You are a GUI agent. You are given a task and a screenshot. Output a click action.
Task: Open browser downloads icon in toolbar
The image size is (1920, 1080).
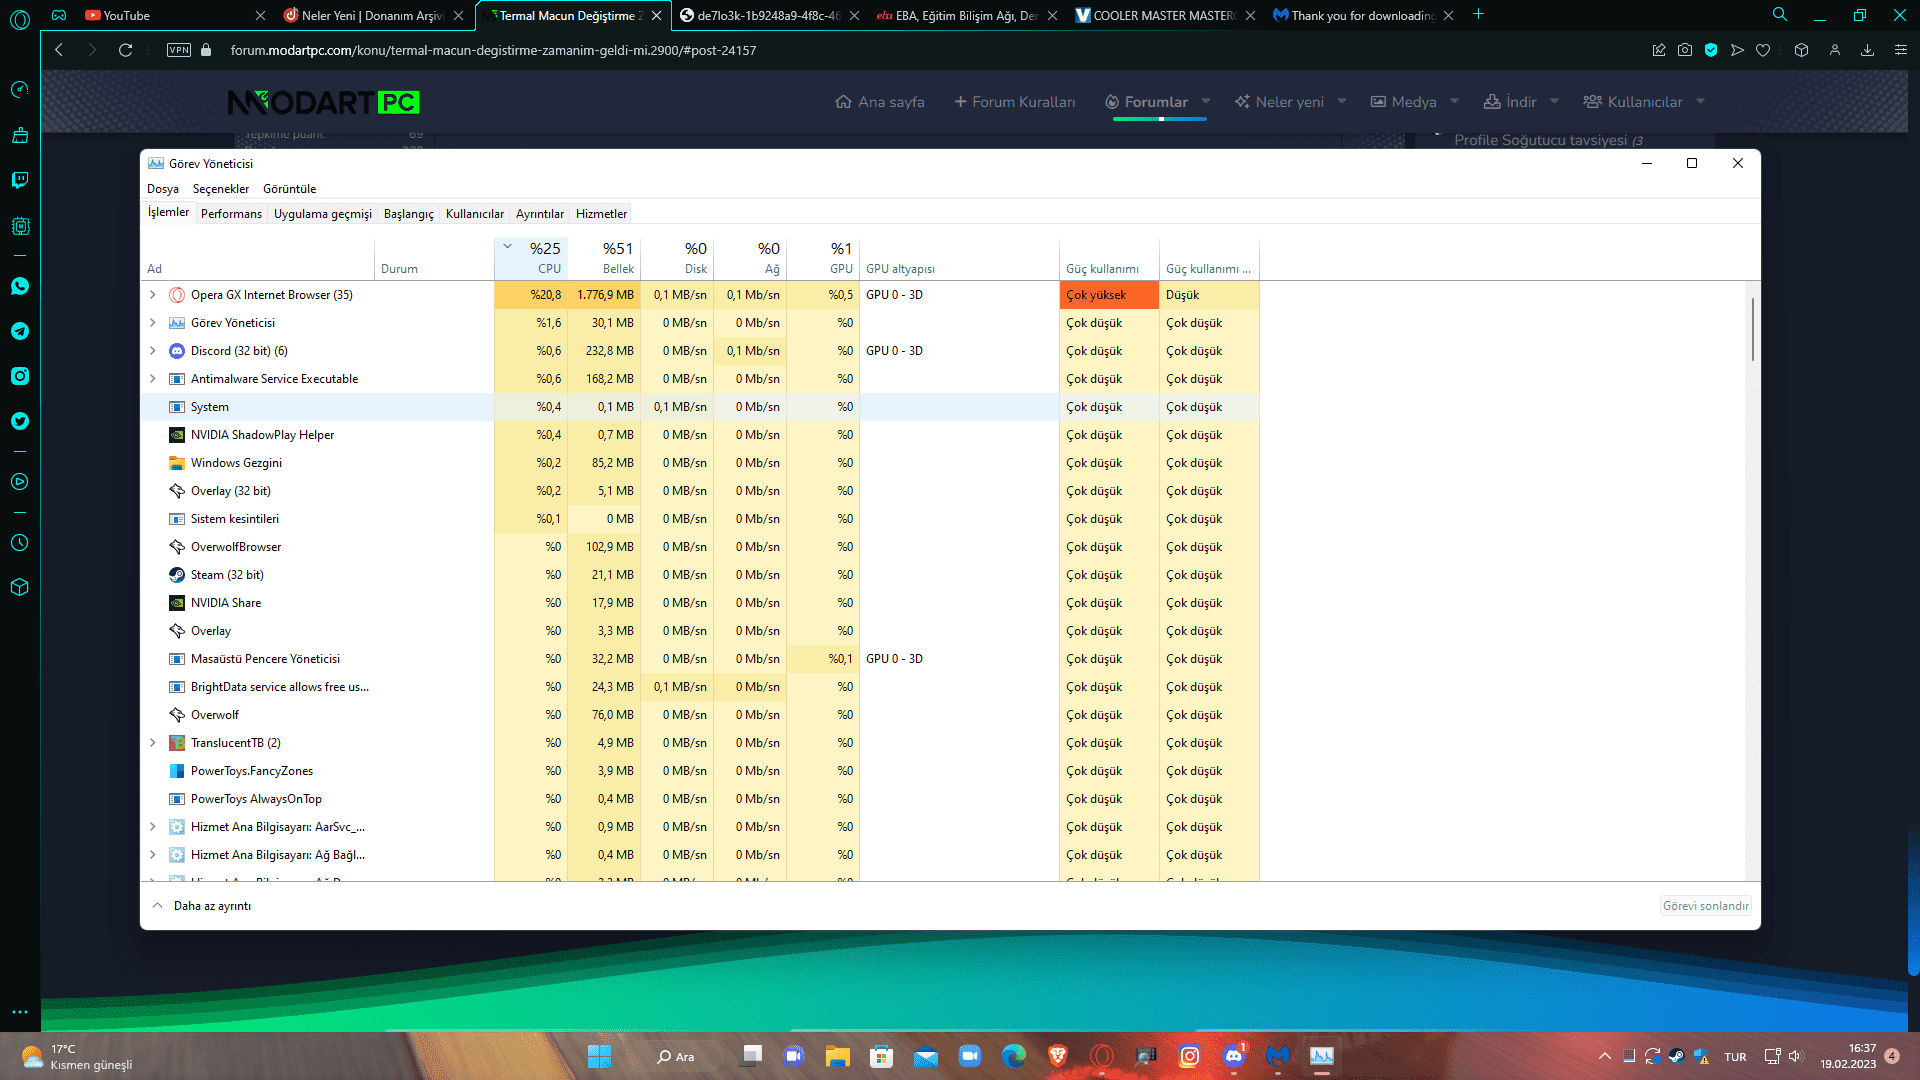tap(1867, 50)
